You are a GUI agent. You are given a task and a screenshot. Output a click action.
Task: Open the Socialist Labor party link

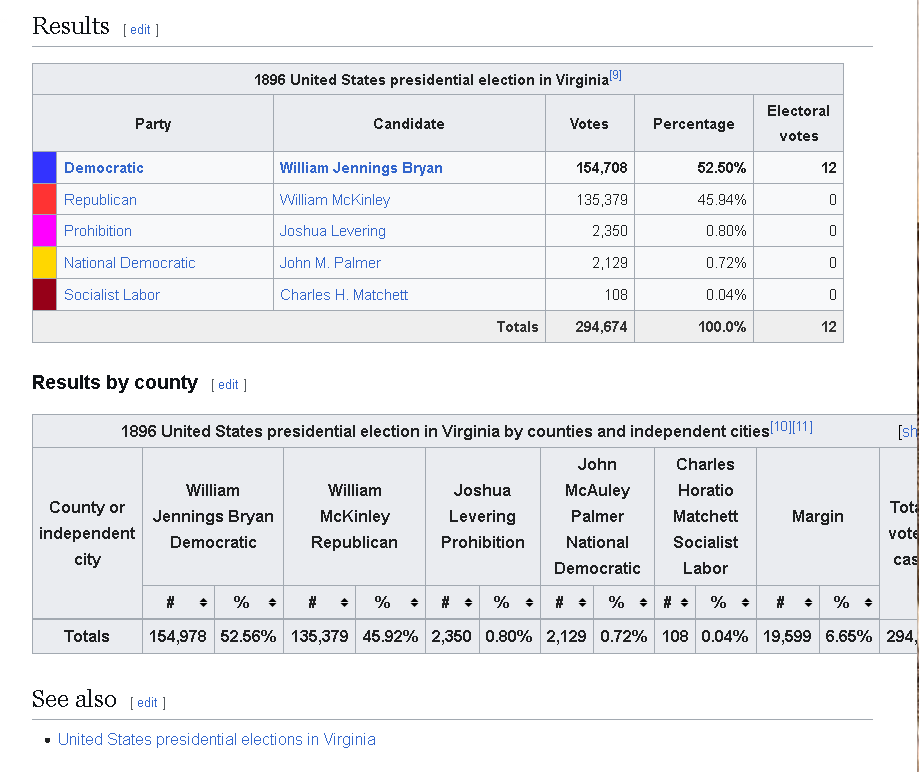(x=111, y=295)
